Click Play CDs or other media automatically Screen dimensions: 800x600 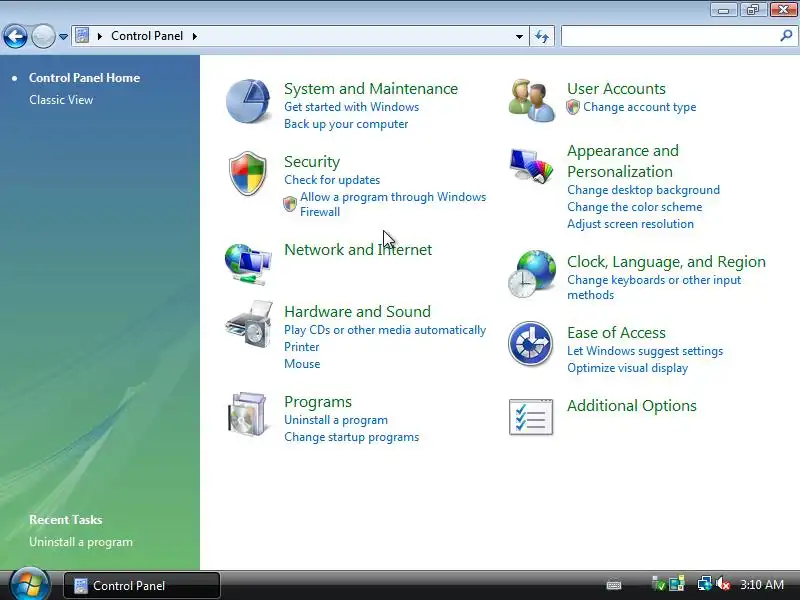pyautogui.click(x=385, y=330)
